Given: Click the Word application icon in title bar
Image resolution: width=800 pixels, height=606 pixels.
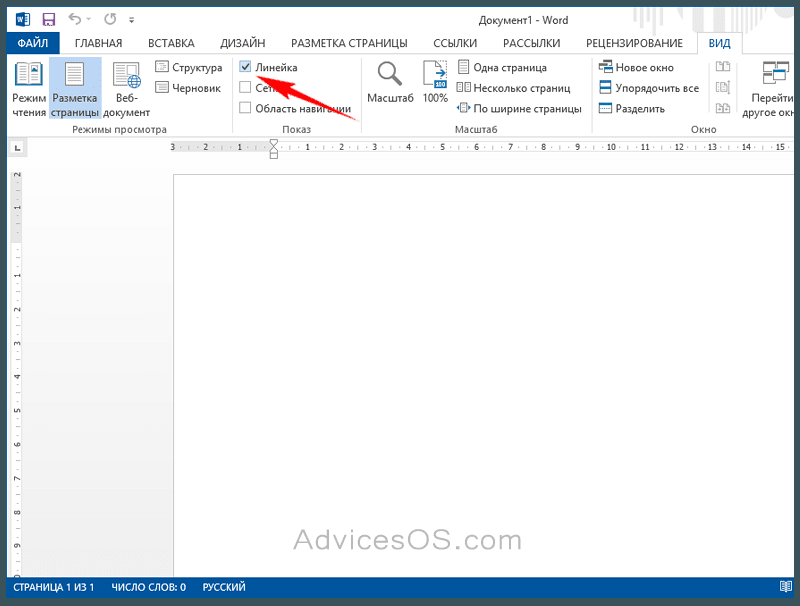Looking at the screenshot, I should [22, 20].
